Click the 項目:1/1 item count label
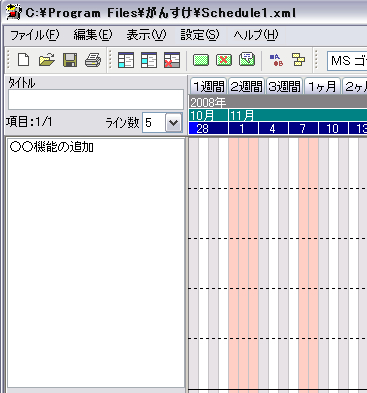The image size is (367, 393). tap(29, 122)
